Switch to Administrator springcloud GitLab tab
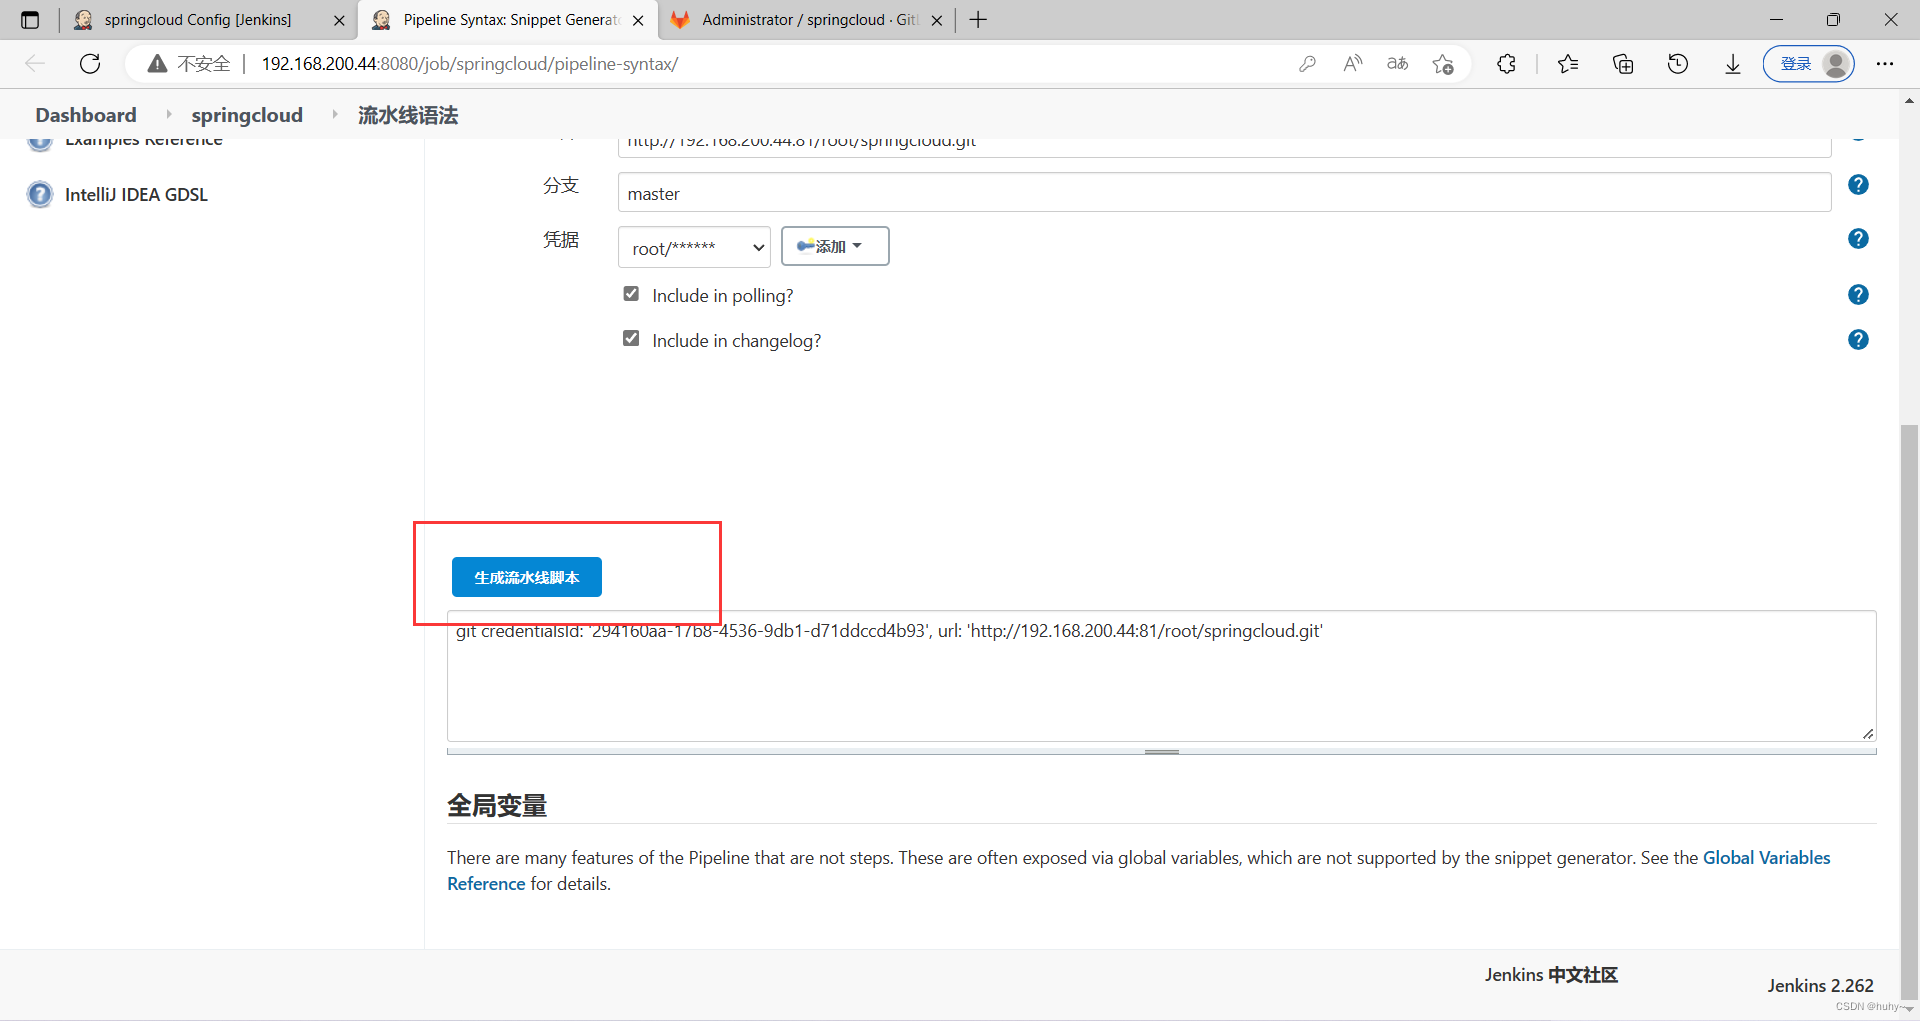This screenshot has height=1021, width=1920. click(x=808, y=20)
